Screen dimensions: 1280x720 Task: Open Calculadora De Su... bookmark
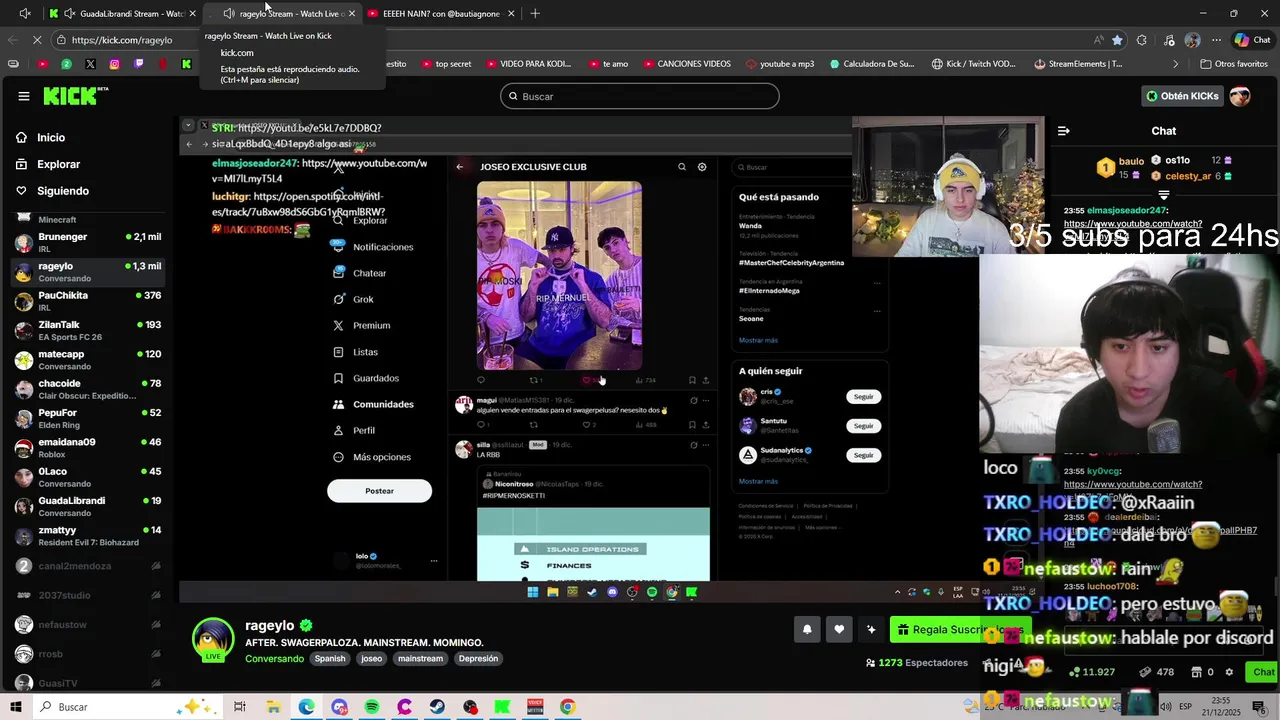[872, 64]
